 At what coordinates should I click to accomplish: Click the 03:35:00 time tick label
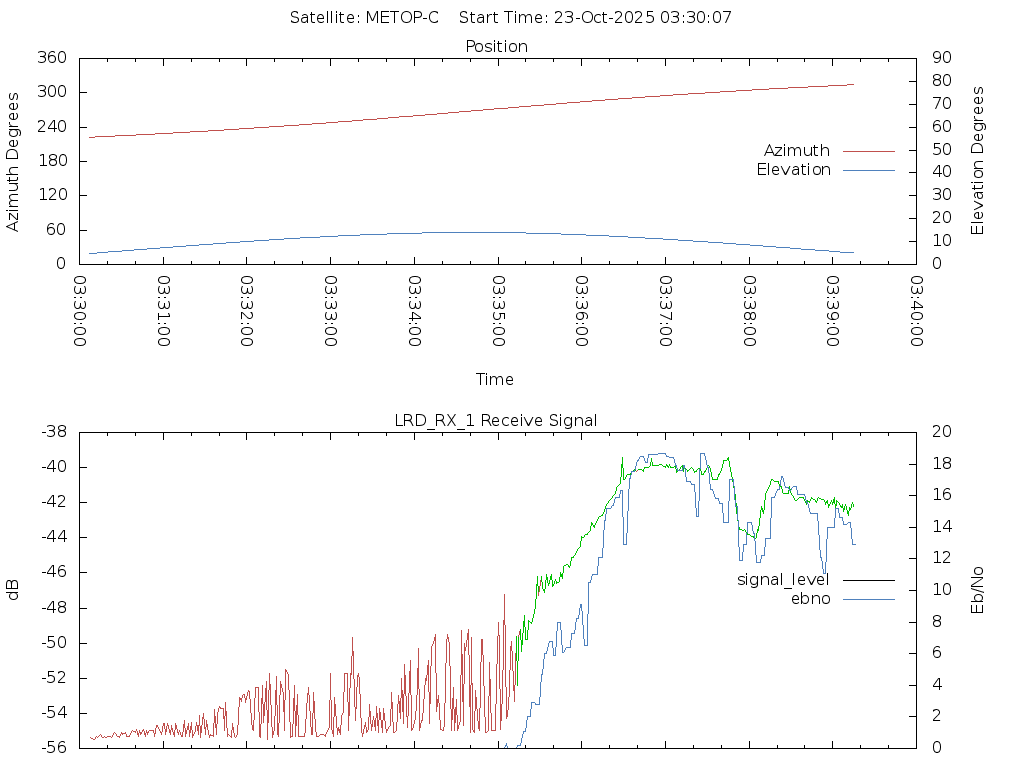(497, 311)
